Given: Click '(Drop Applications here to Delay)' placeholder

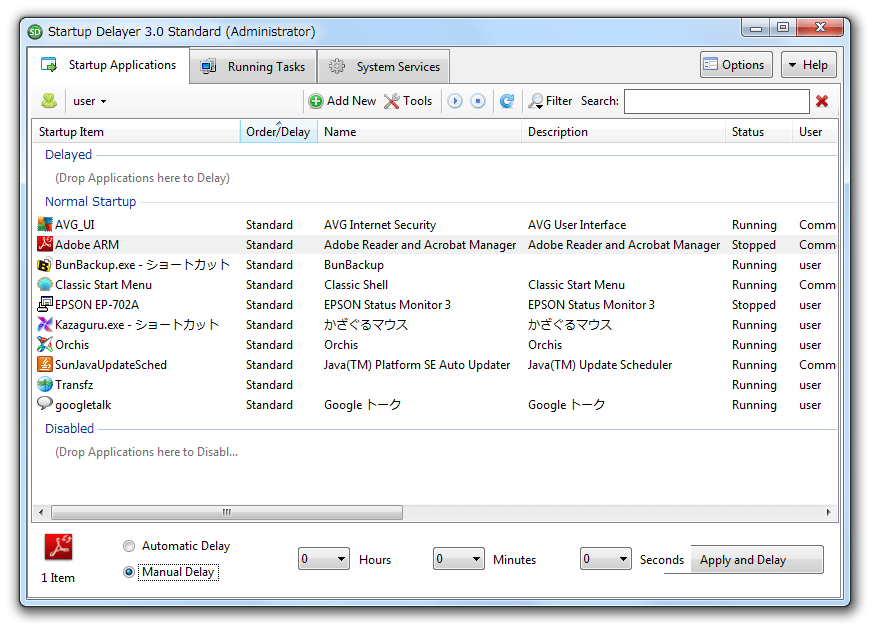Looking at the screenshot, I should click(142, 178).
